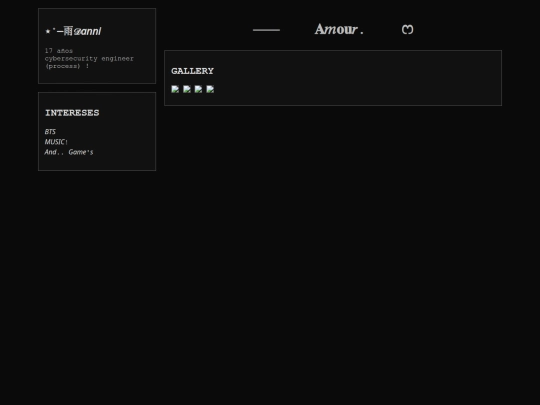Click the MUSIC! interest entry
Image resolution: width=540 pixels, height=405 pixels.
click(56, 142)
